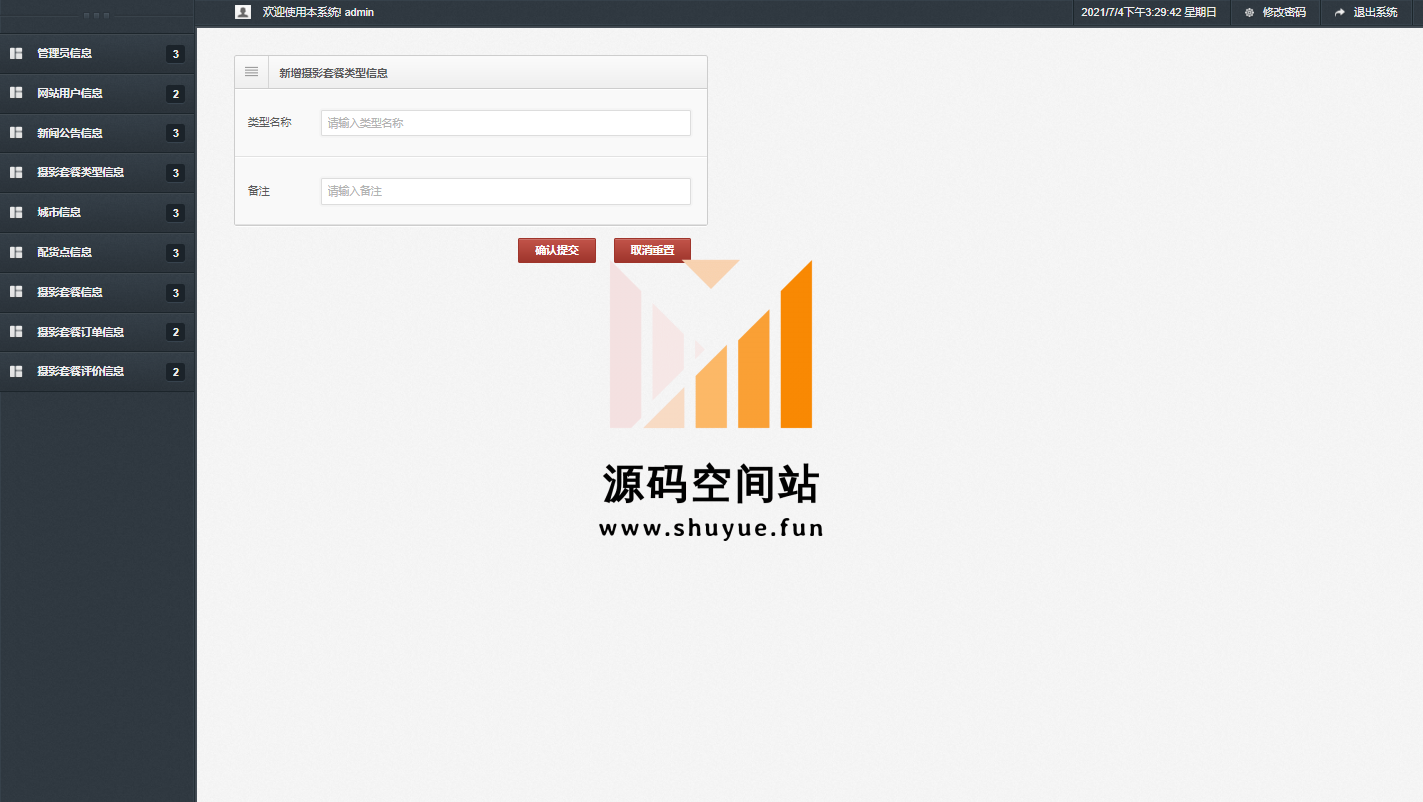Click grid icon beside 摄影套餐订单信息
The image size is (1423, 802).
coord(16,331)
